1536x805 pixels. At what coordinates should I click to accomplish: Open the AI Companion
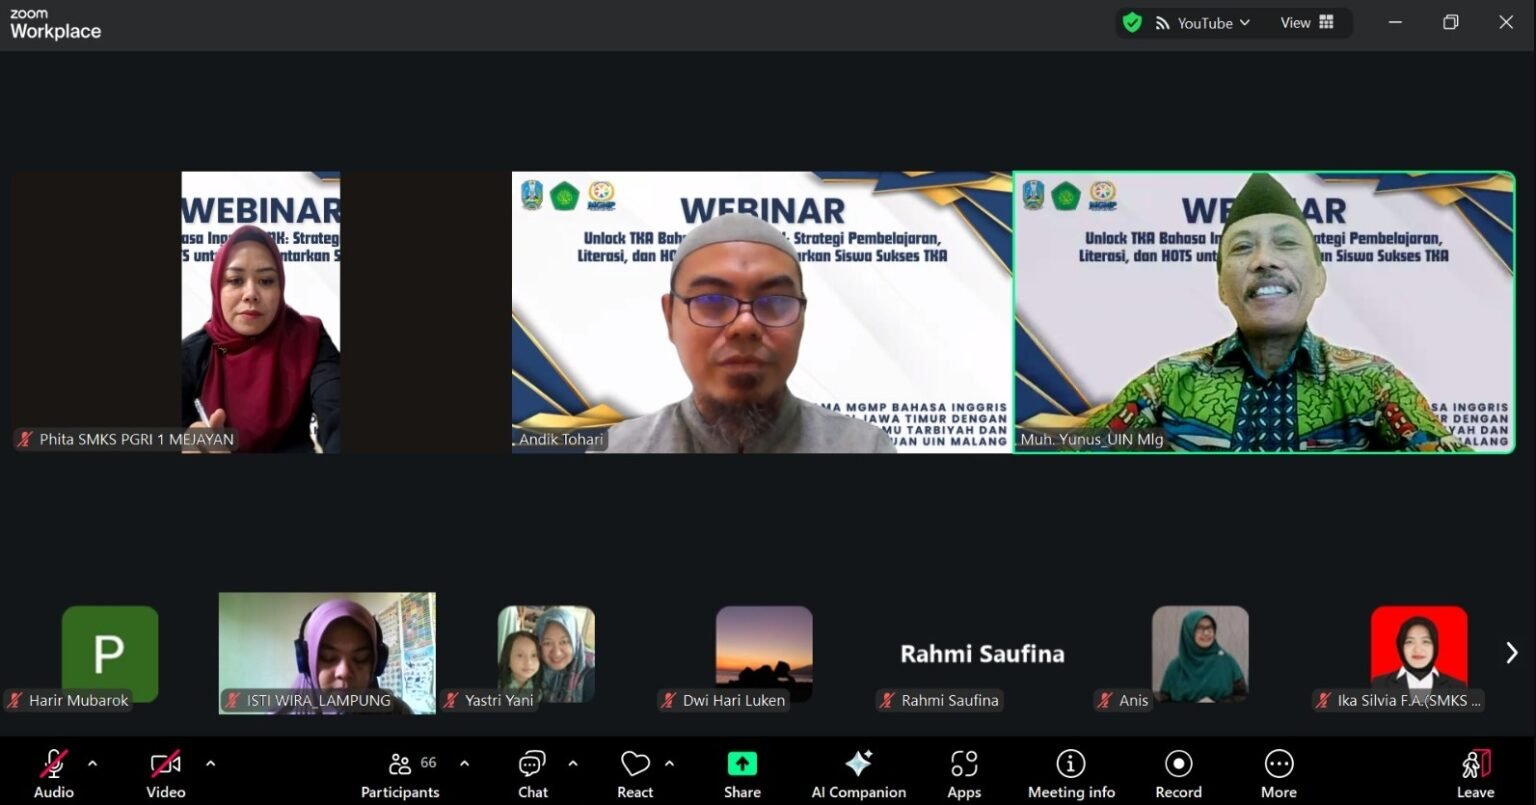(859, 773)
